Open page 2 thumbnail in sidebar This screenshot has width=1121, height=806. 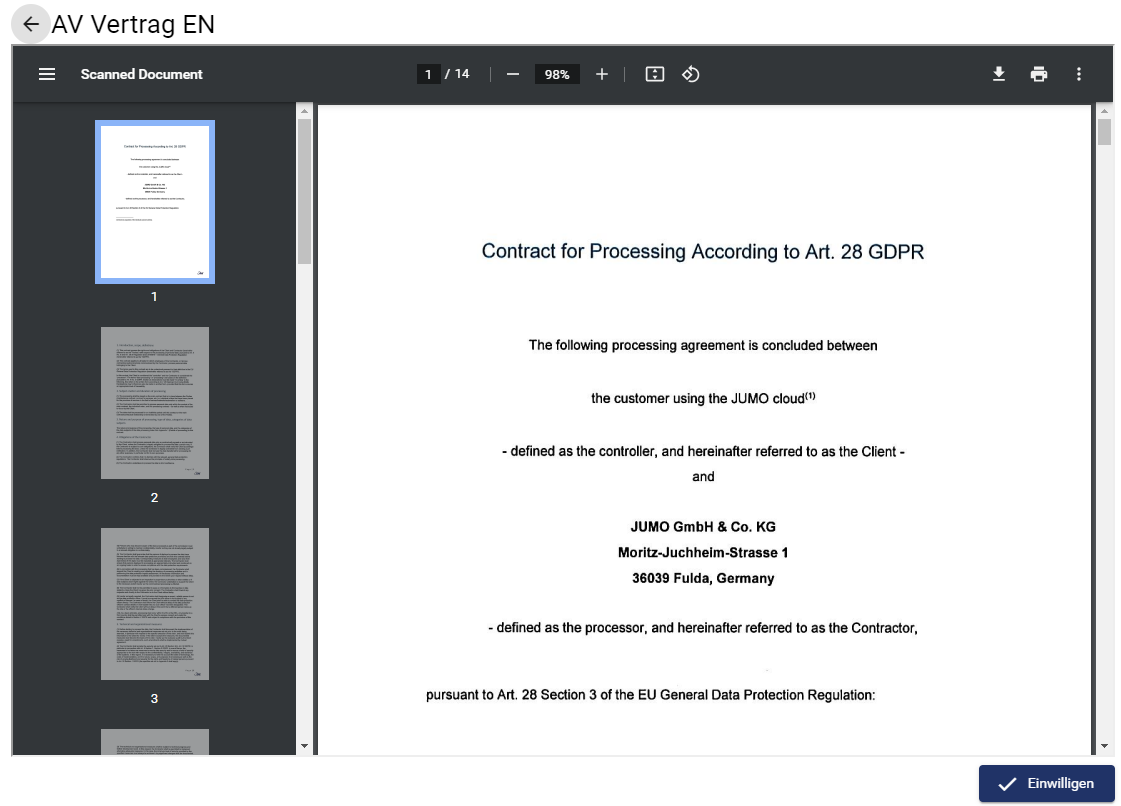155,403
